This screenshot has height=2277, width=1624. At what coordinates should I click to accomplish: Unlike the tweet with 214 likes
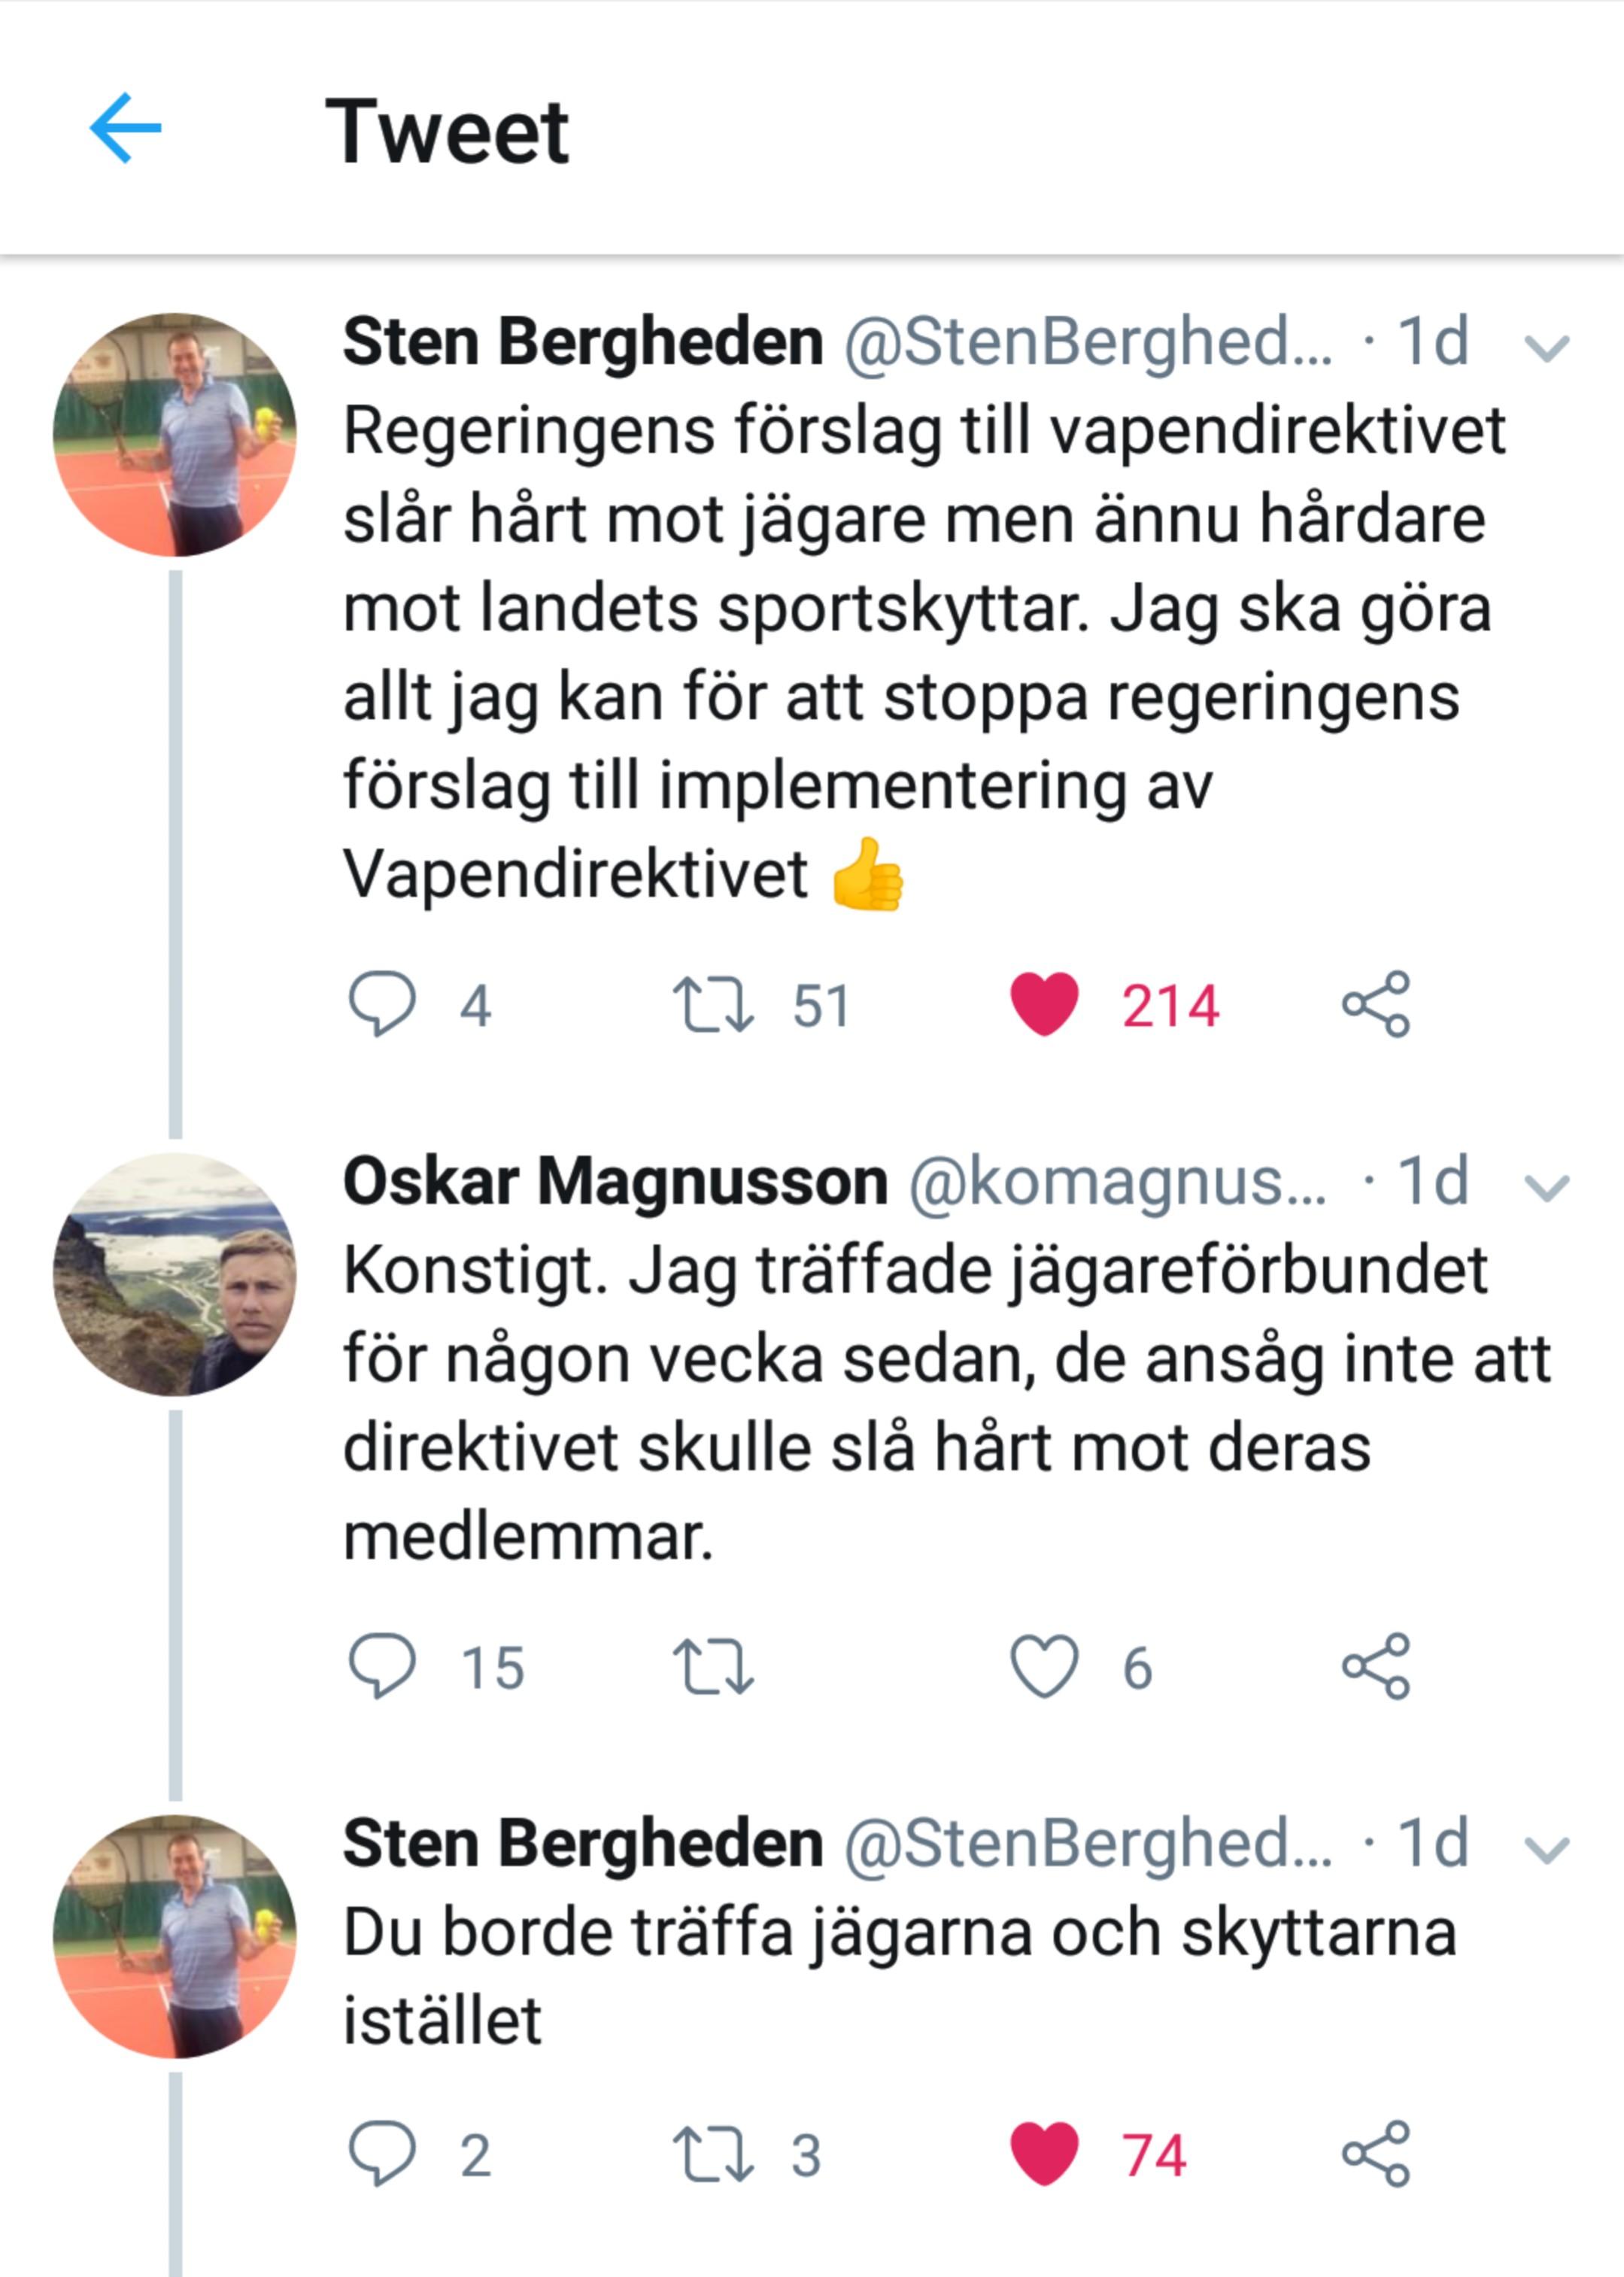(1044, 1003)
